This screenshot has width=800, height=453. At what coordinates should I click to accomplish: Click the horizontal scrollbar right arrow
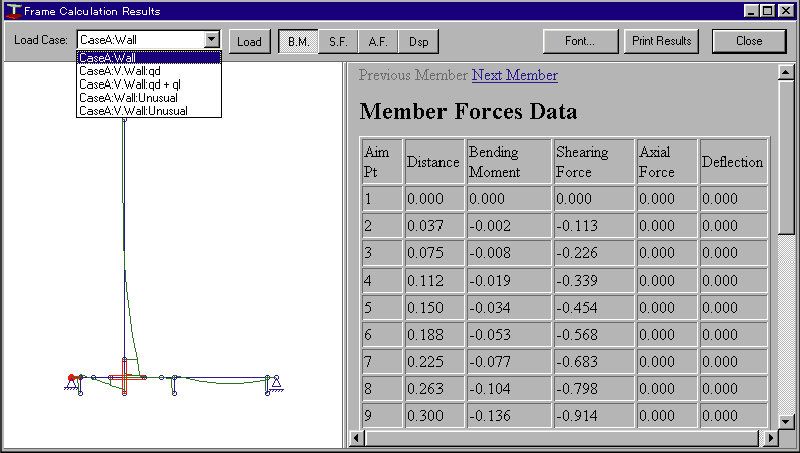[770, 438]
